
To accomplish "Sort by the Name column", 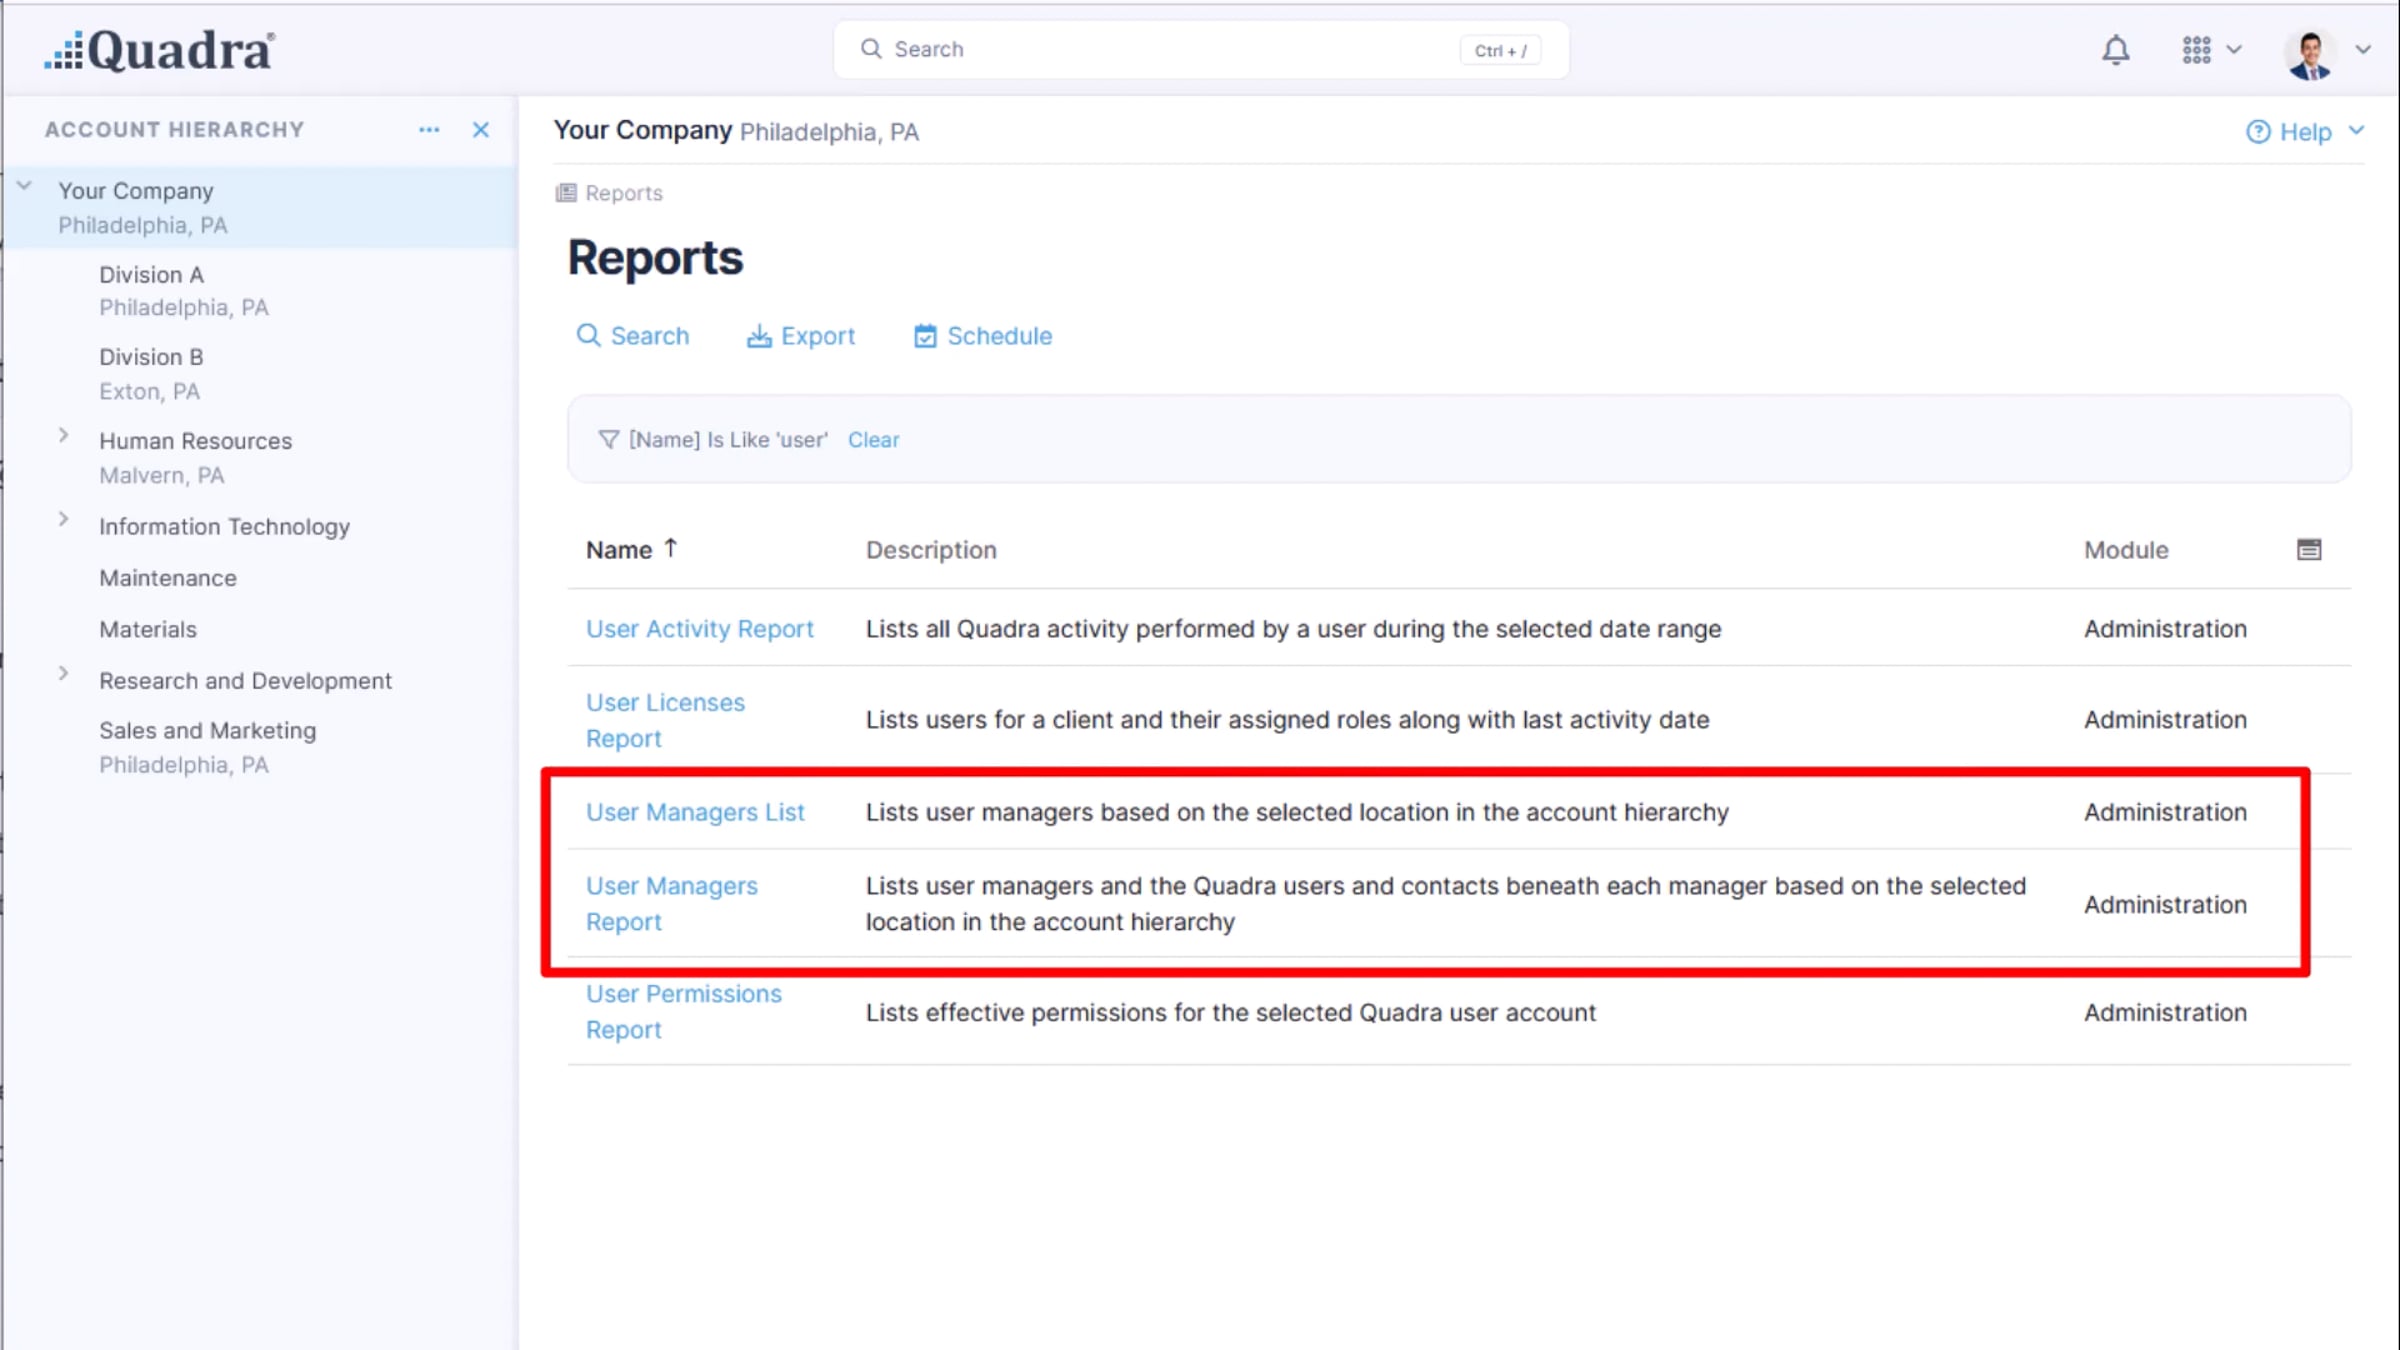I will pyautogui.click(x=632, y=550).
